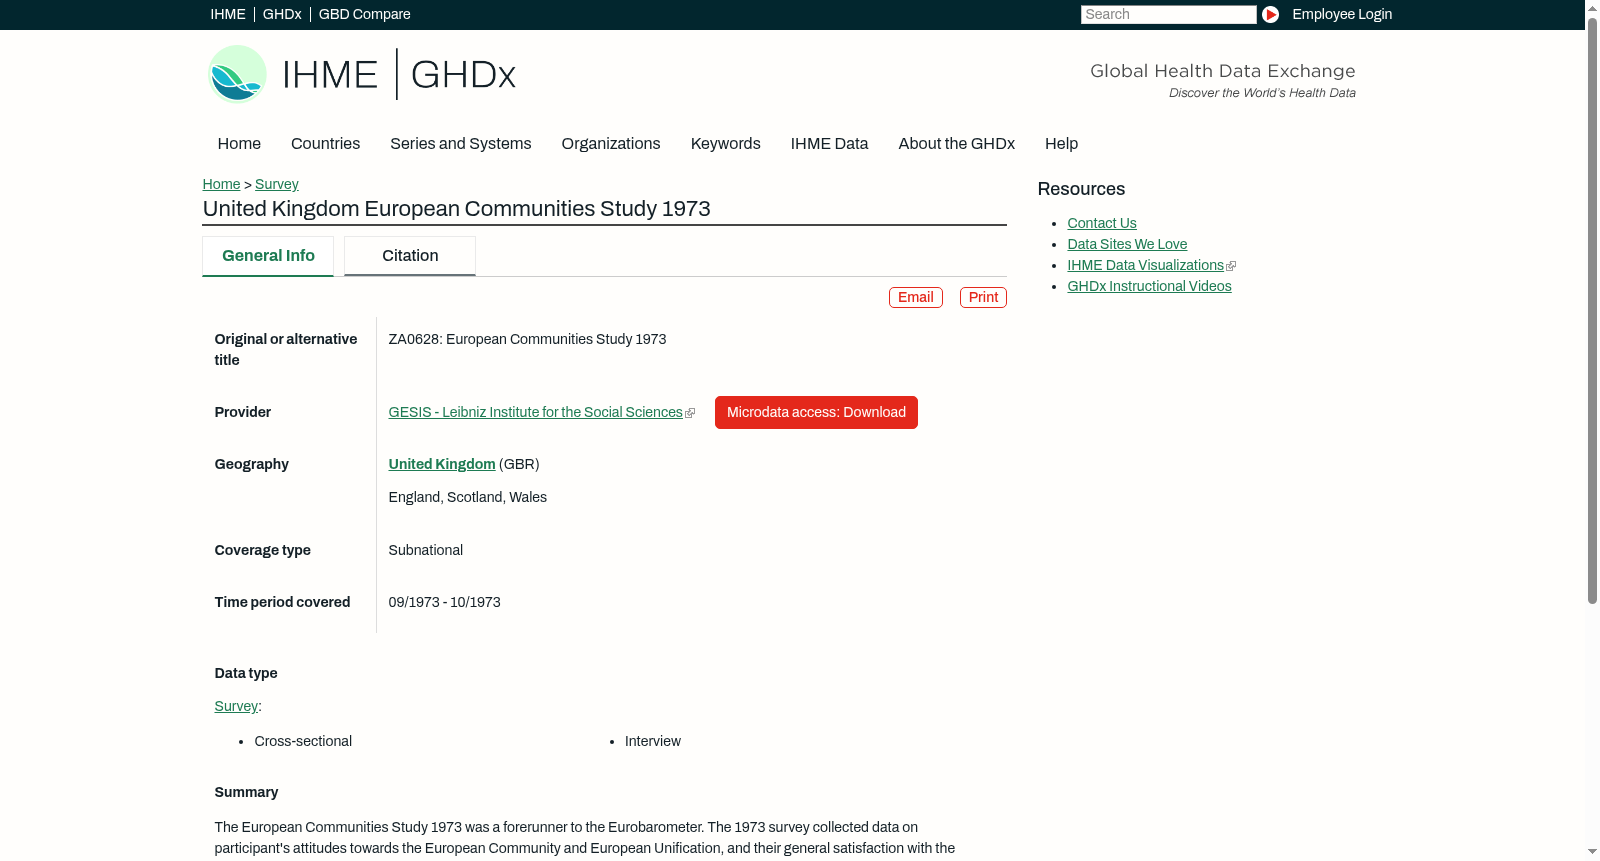1600x861 pixels.
Task: Open GESIS - Leibniz Institute provider link
Action: (x=535, y=413)
